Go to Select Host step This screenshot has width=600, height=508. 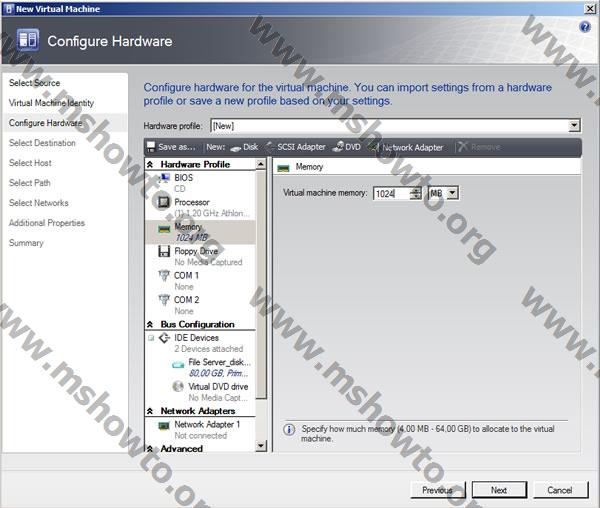(x=30, y=163)
